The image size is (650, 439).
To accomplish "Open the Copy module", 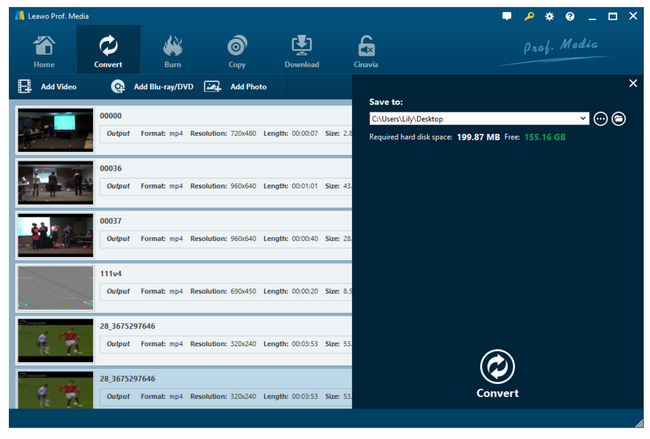I will 237,52.
